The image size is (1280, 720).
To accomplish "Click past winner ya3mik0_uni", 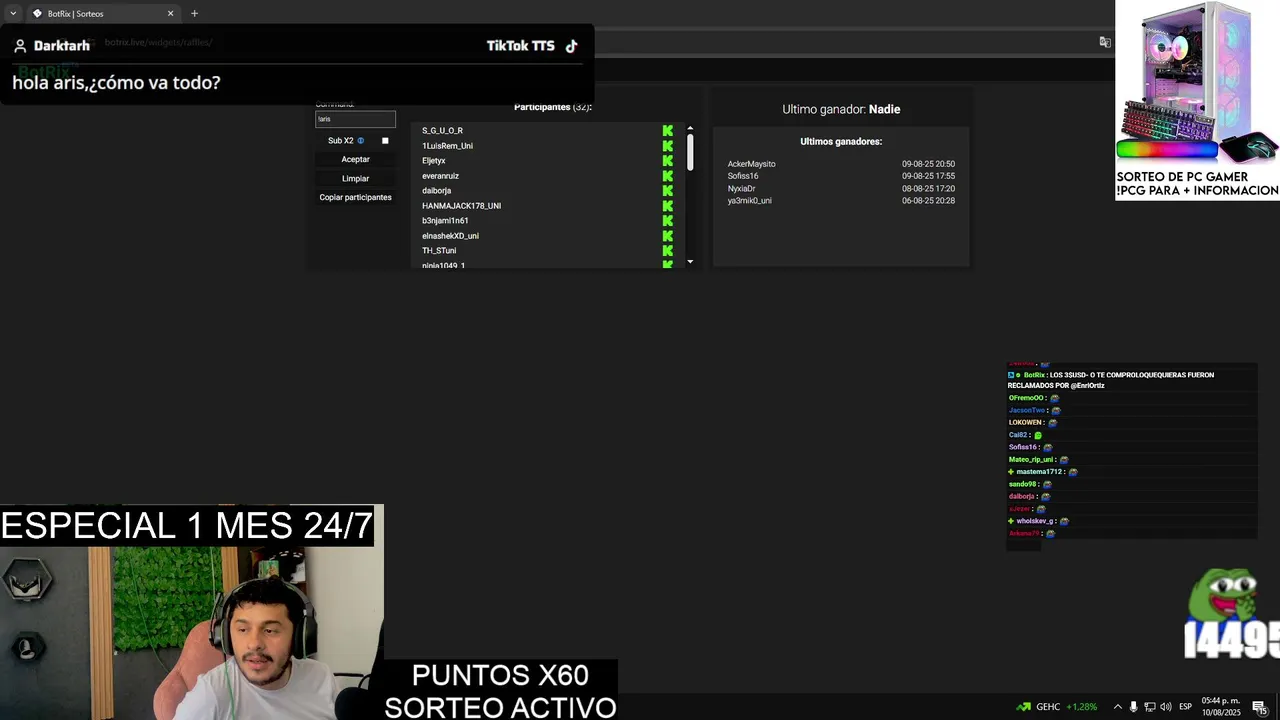I will tap(749, 201).
